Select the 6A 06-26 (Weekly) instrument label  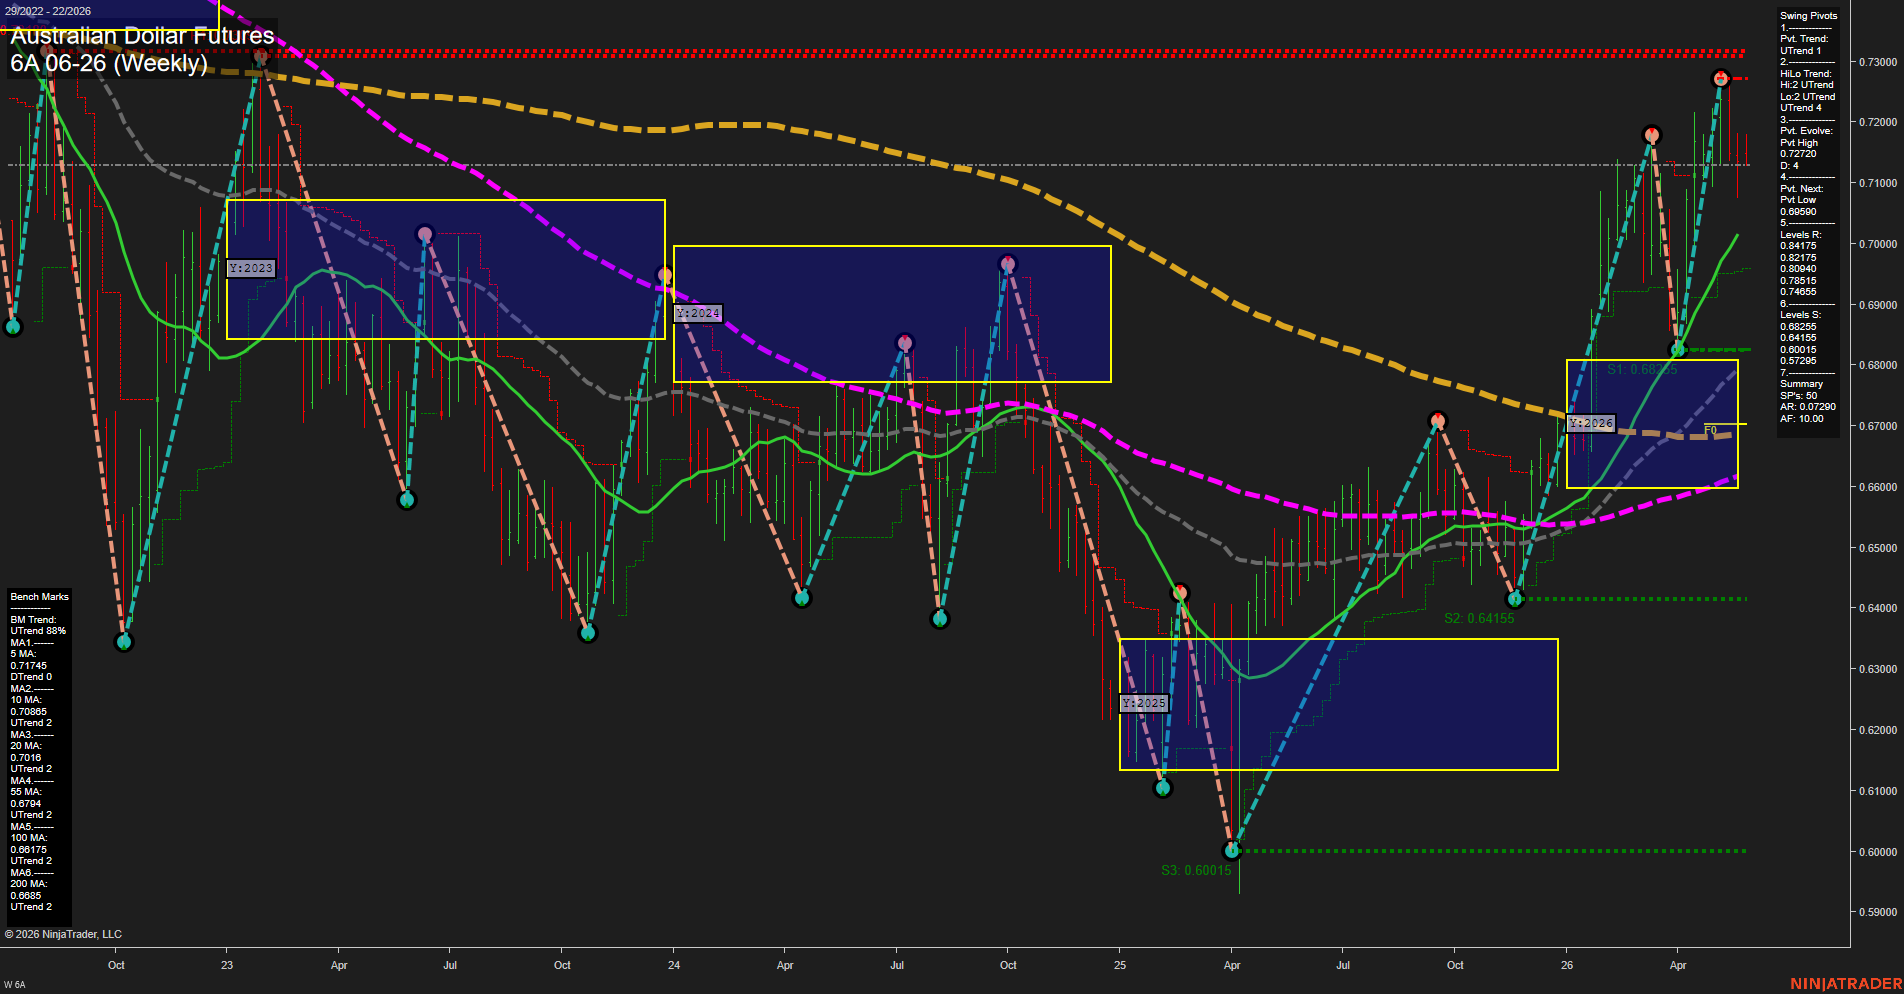coord(109,63)
